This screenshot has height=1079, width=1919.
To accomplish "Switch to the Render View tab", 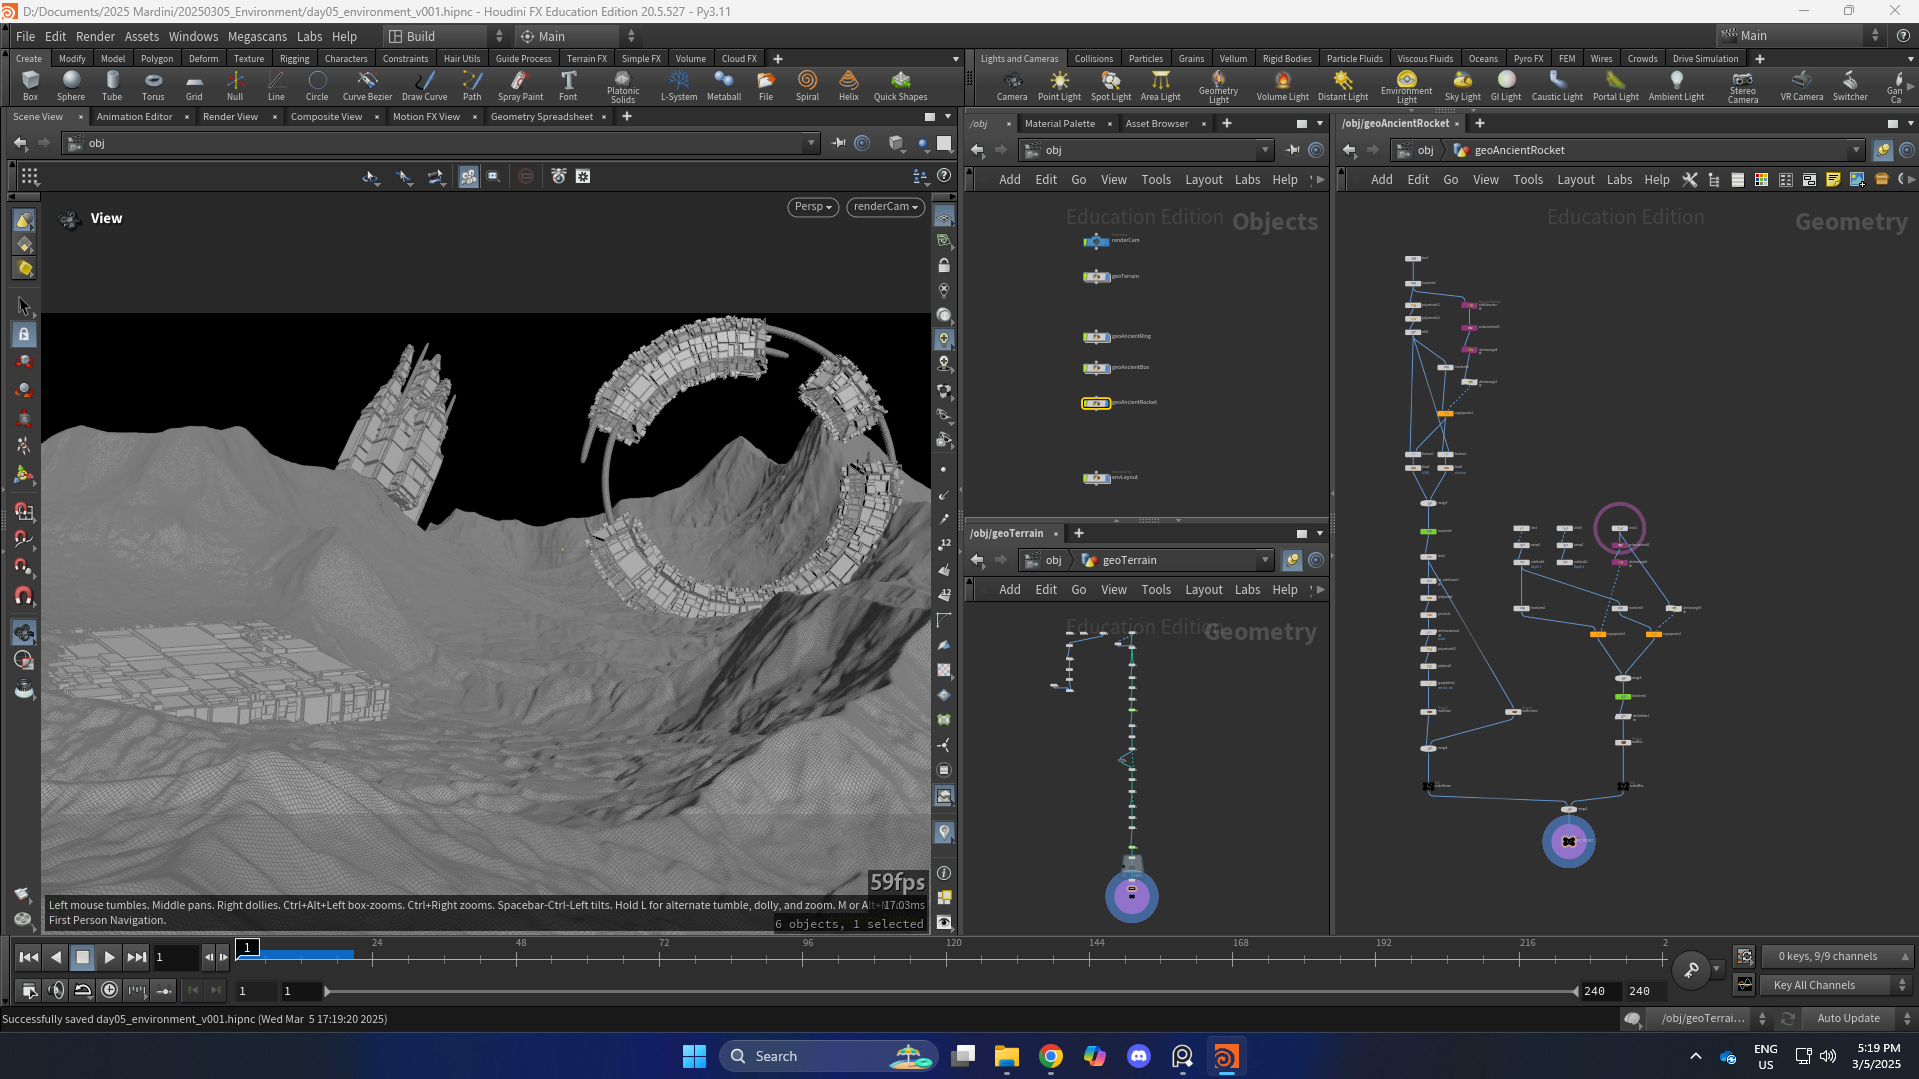I will (x=230, y=117).
